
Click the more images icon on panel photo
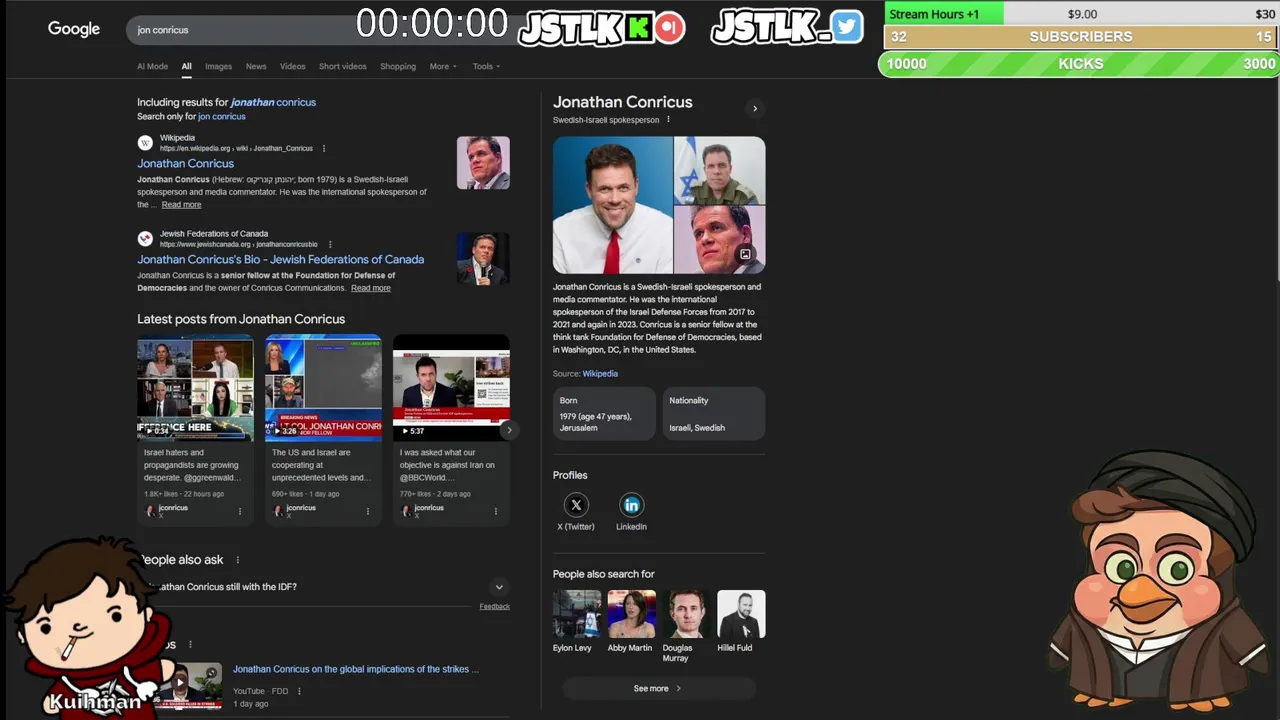pyautogui.click(x=745, y=254)
